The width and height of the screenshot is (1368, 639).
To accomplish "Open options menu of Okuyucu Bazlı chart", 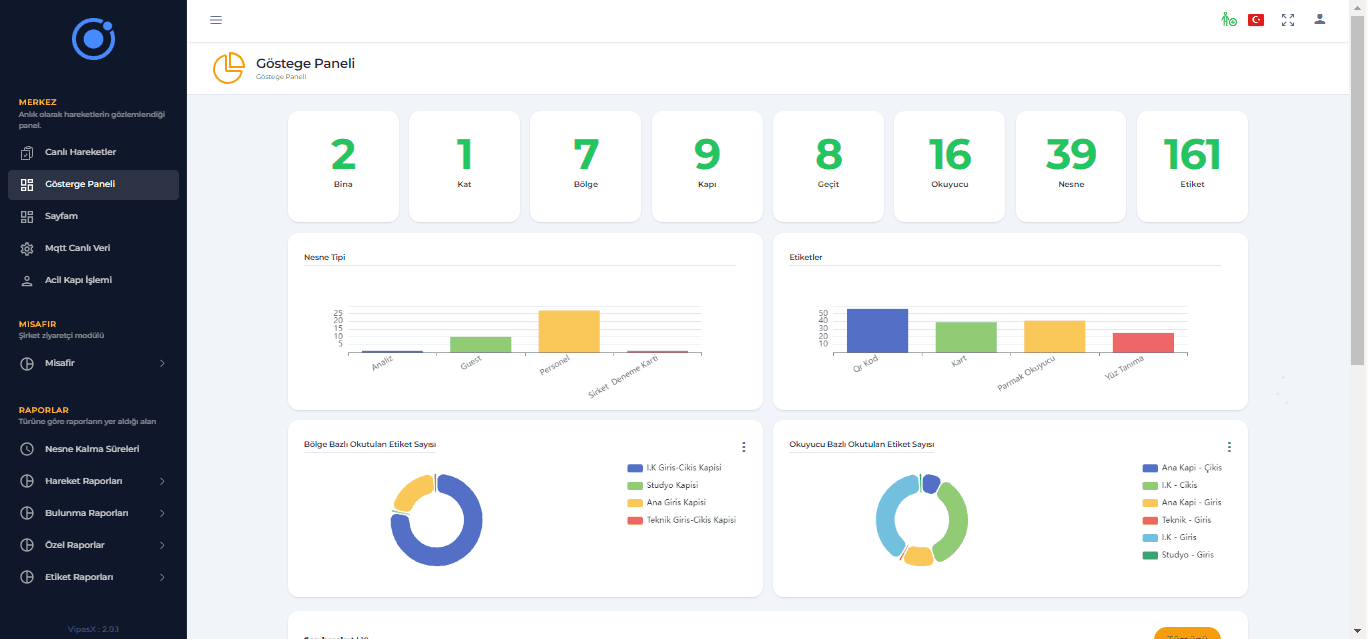I will coord(1229,447).
